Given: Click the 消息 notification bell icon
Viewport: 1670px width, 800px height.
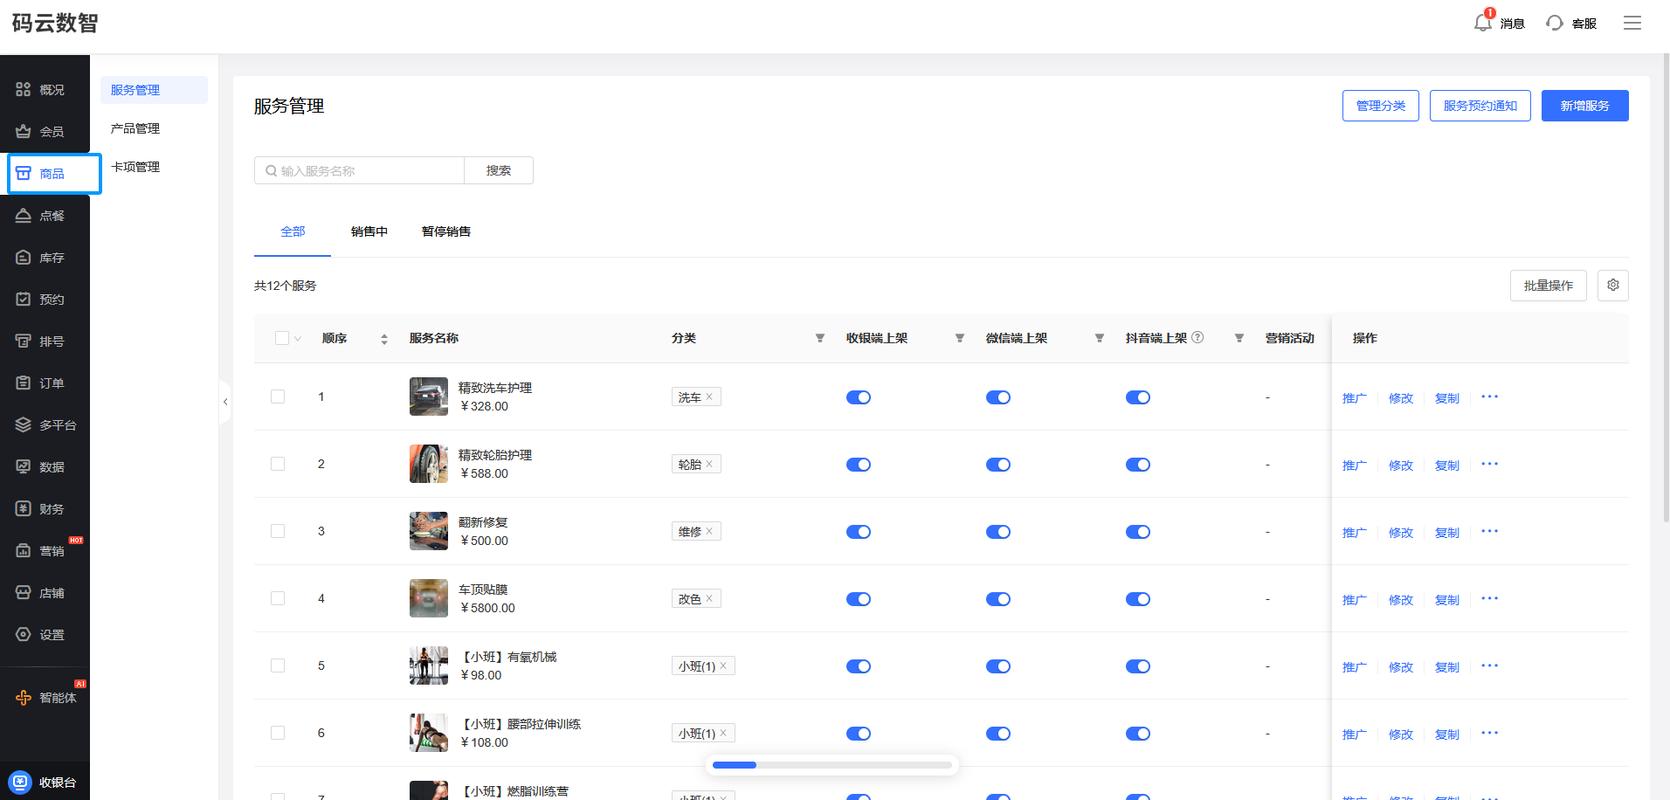Looking at the screenshot, I should pos(1483,23).
